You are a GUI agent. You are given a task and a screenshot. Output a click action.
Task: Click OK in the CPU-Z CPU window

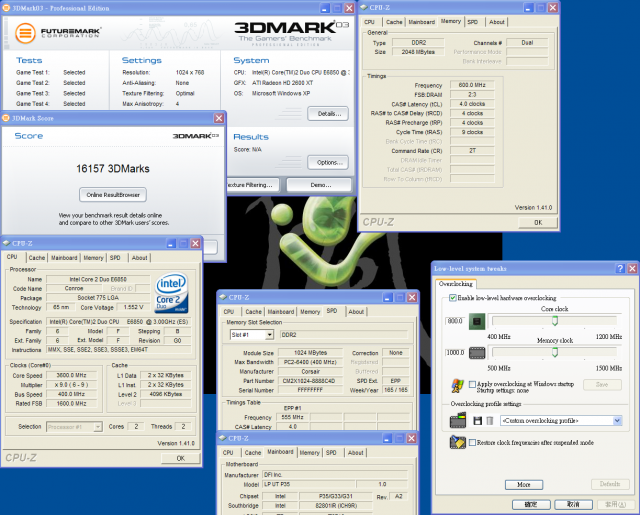(180, 458)
